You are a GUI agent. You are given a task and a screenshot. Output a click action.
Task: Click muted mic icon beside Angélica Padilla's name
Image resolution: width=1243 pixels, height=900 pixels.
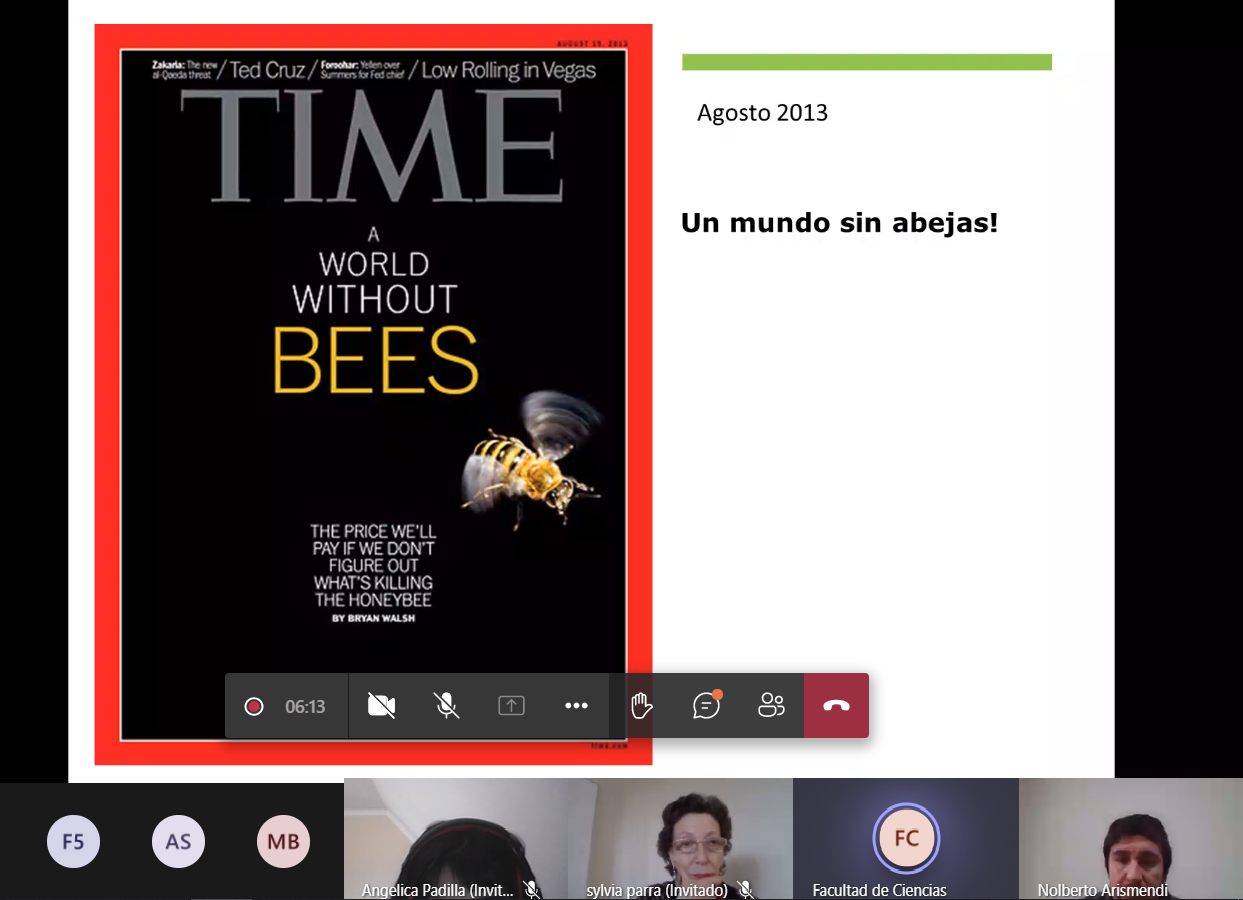(x=532, y=890)
